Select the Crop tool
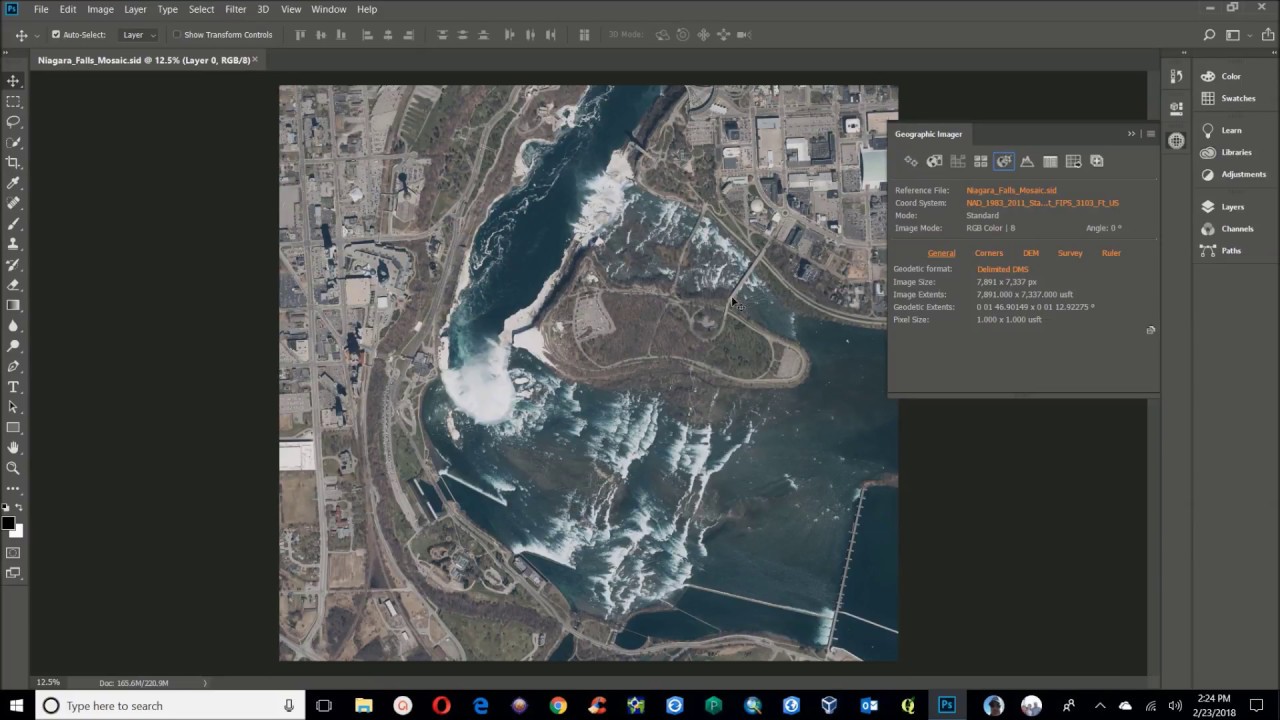The image size is (1280, 720). tap(13, 162)
